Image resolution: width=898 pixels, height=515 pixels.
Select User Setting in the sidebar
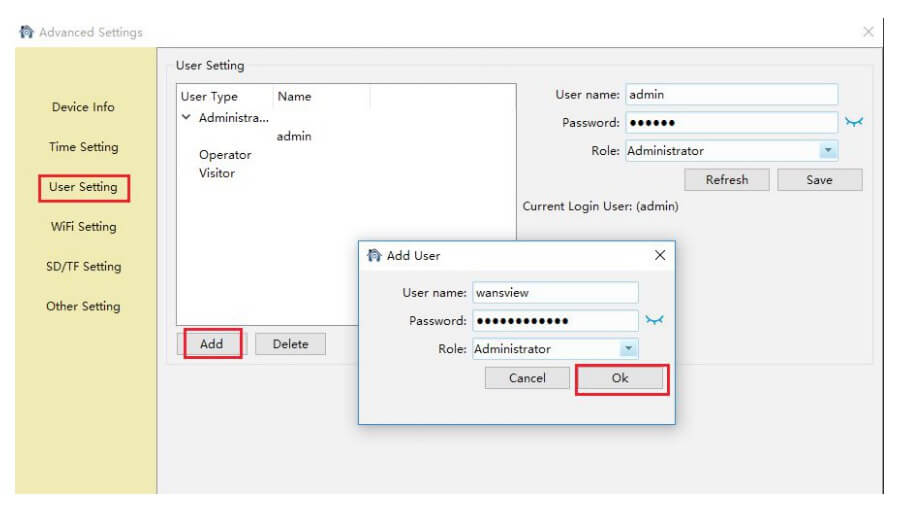(84, 187)
